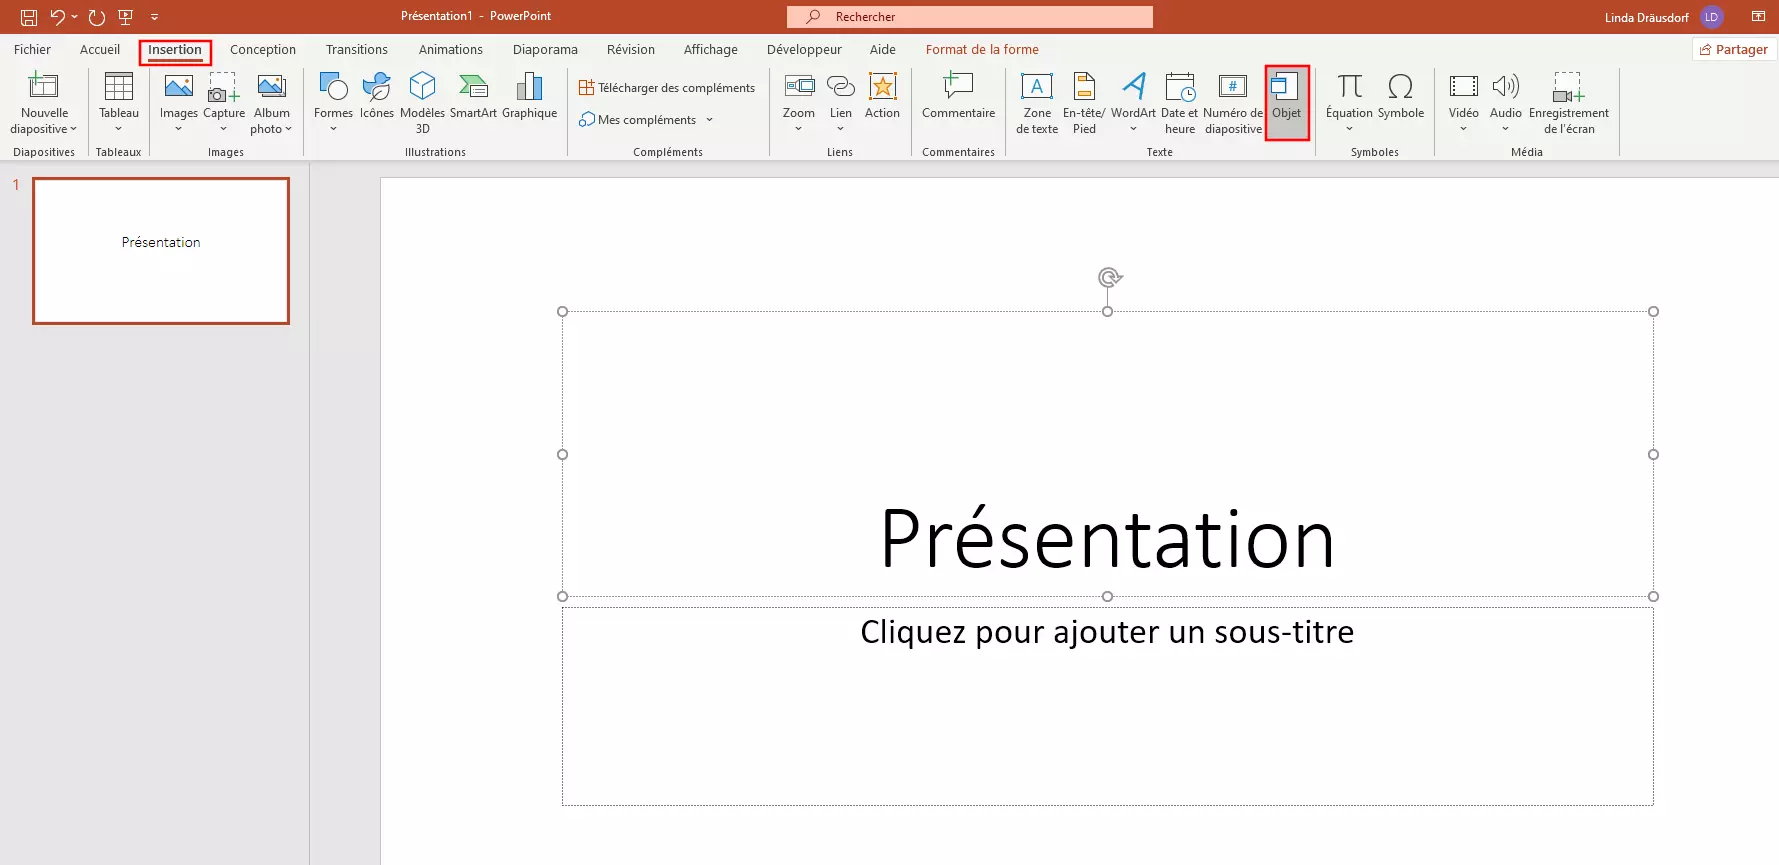Expand the Images dropdown arrow
This screenshot has width=1779, height=865.
[179, 129]
